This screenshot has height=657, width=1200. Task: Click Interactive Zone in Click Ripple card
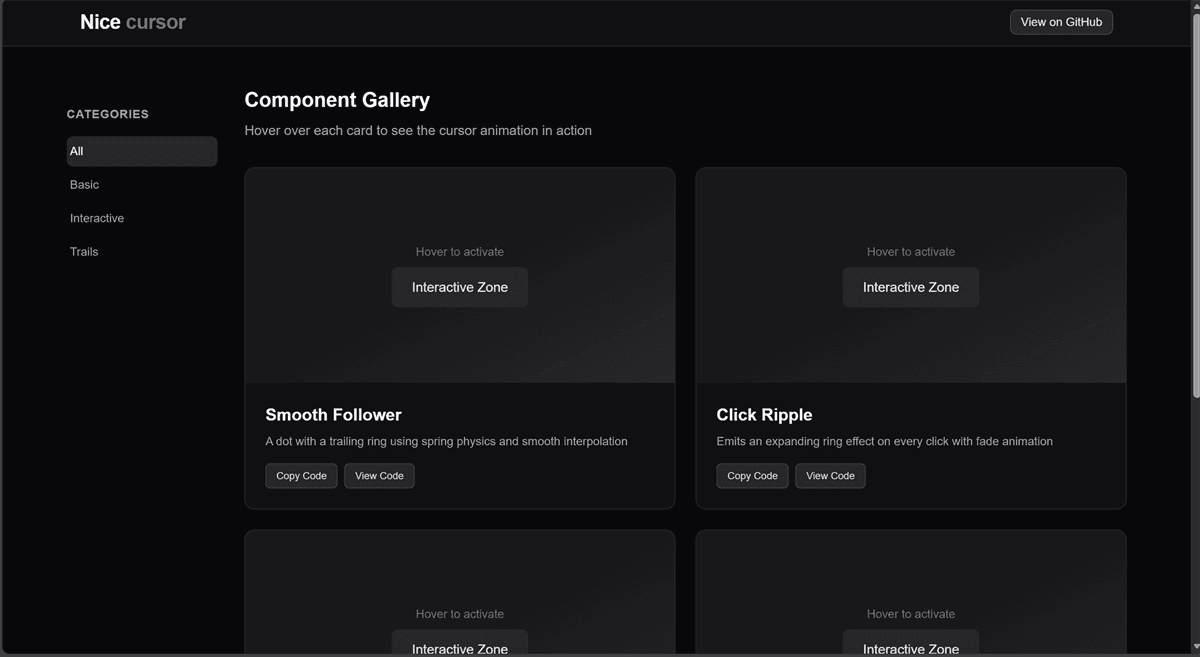pyautogui.click(x=910, y=287)
